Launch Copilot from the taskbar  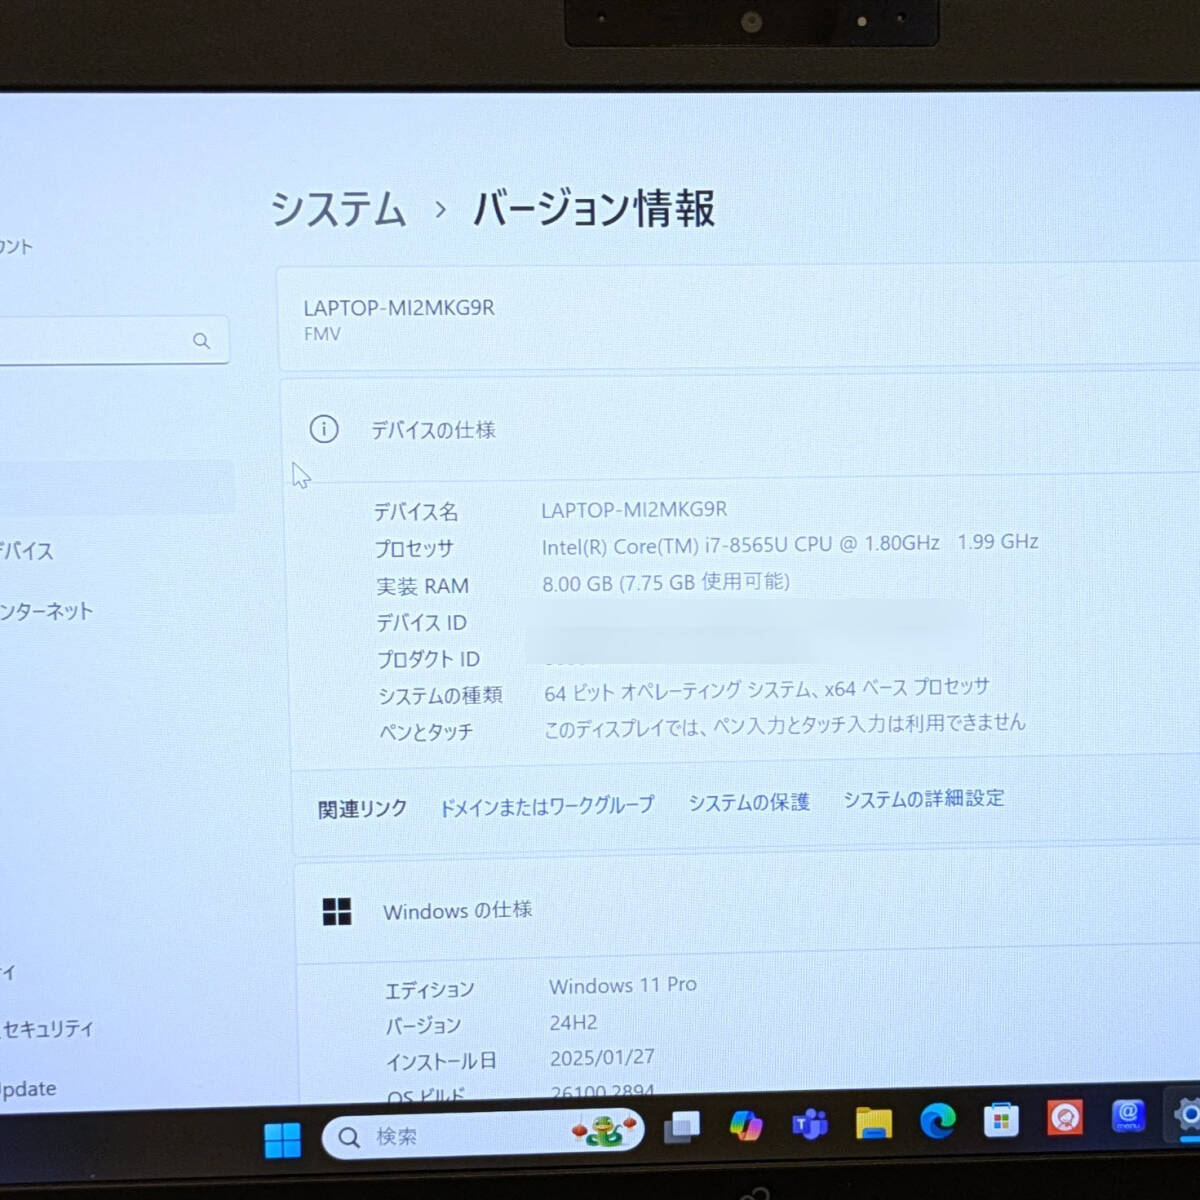(x=746, y=1126)
